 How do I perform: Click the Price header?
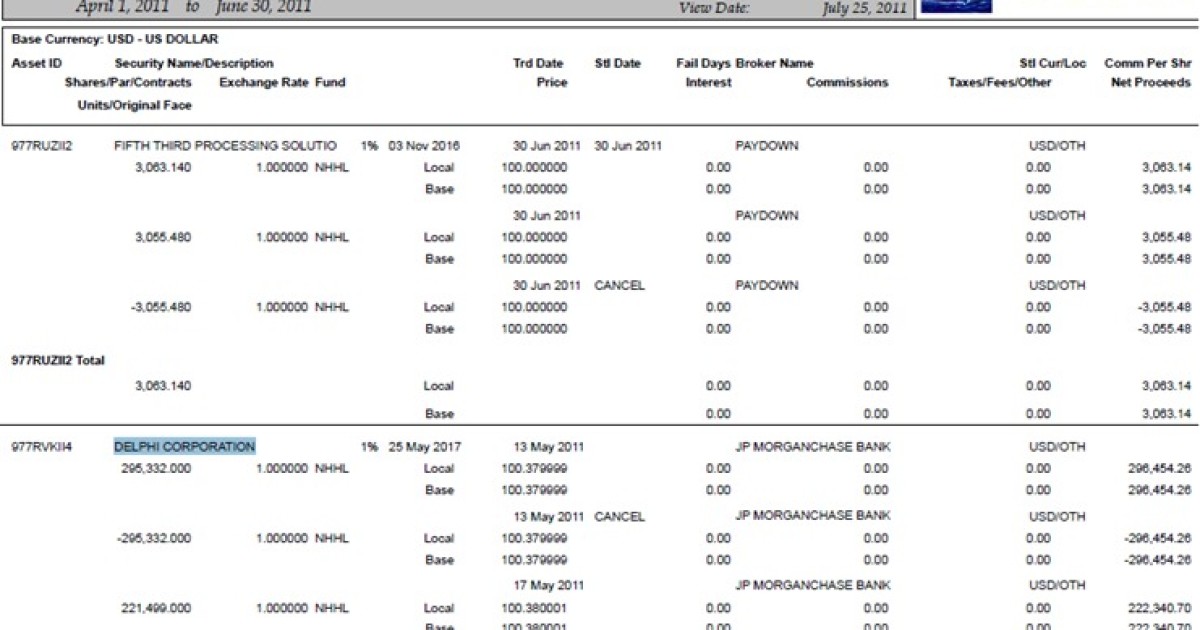pyautogui.click(x=552, y=82)
